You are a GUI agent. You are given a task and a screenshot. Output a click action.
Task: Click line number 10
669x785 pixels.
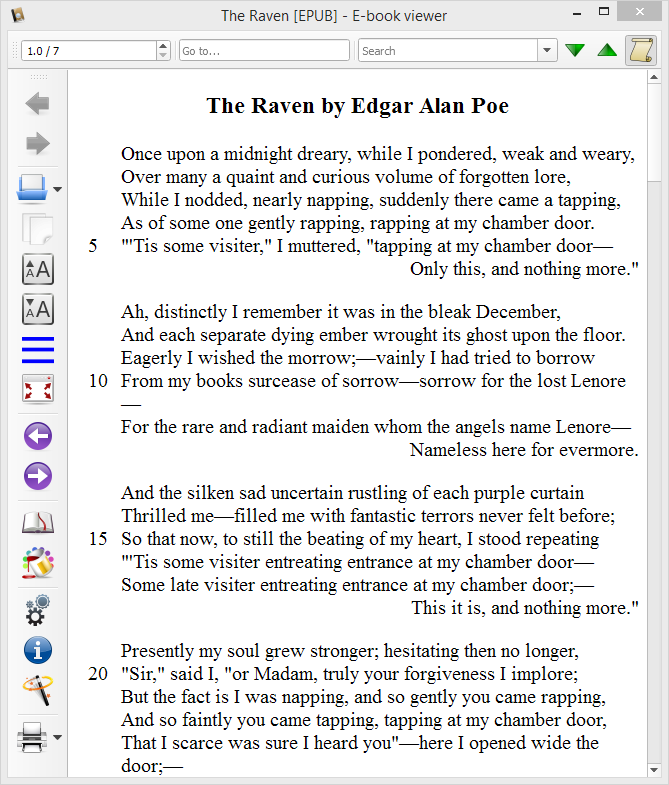(98, 381)
